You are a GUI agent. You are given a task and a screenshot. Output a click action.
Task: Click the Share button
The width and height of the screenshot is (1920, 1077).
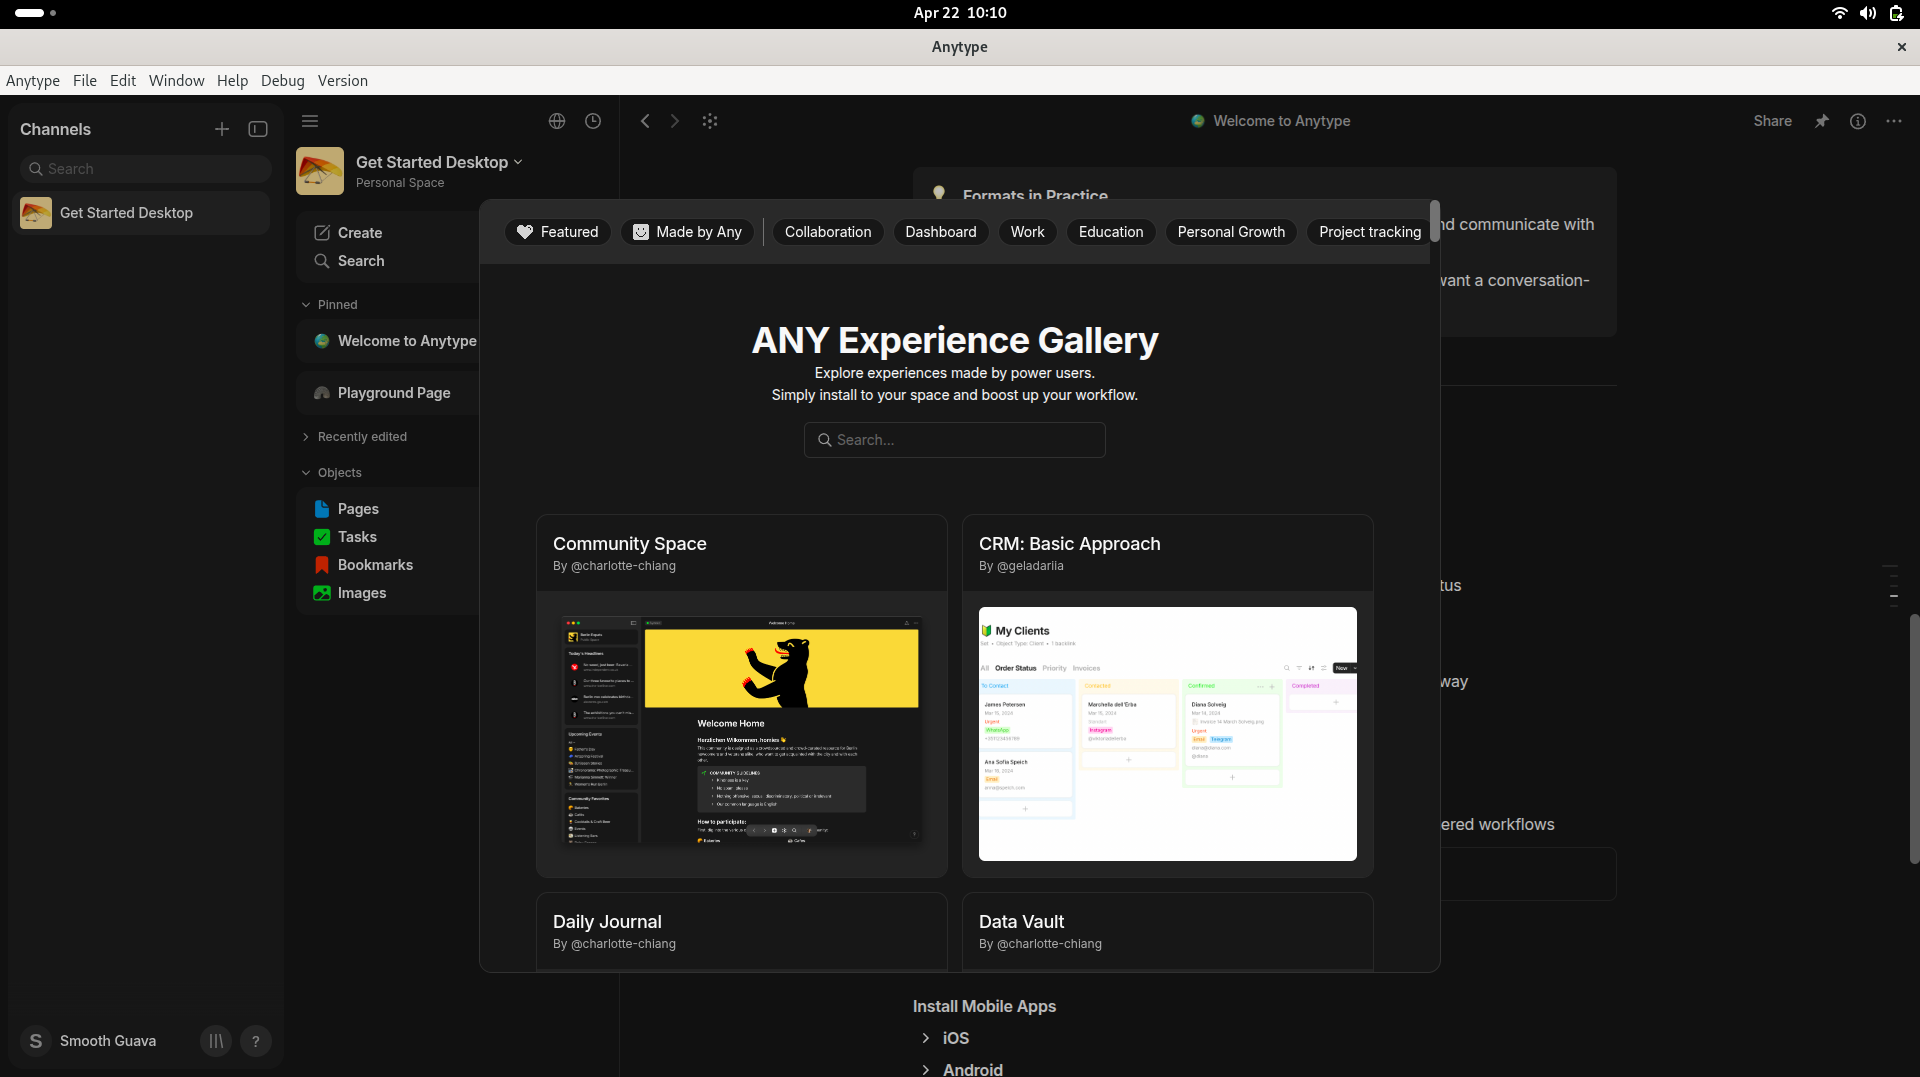coord(1772,121)
